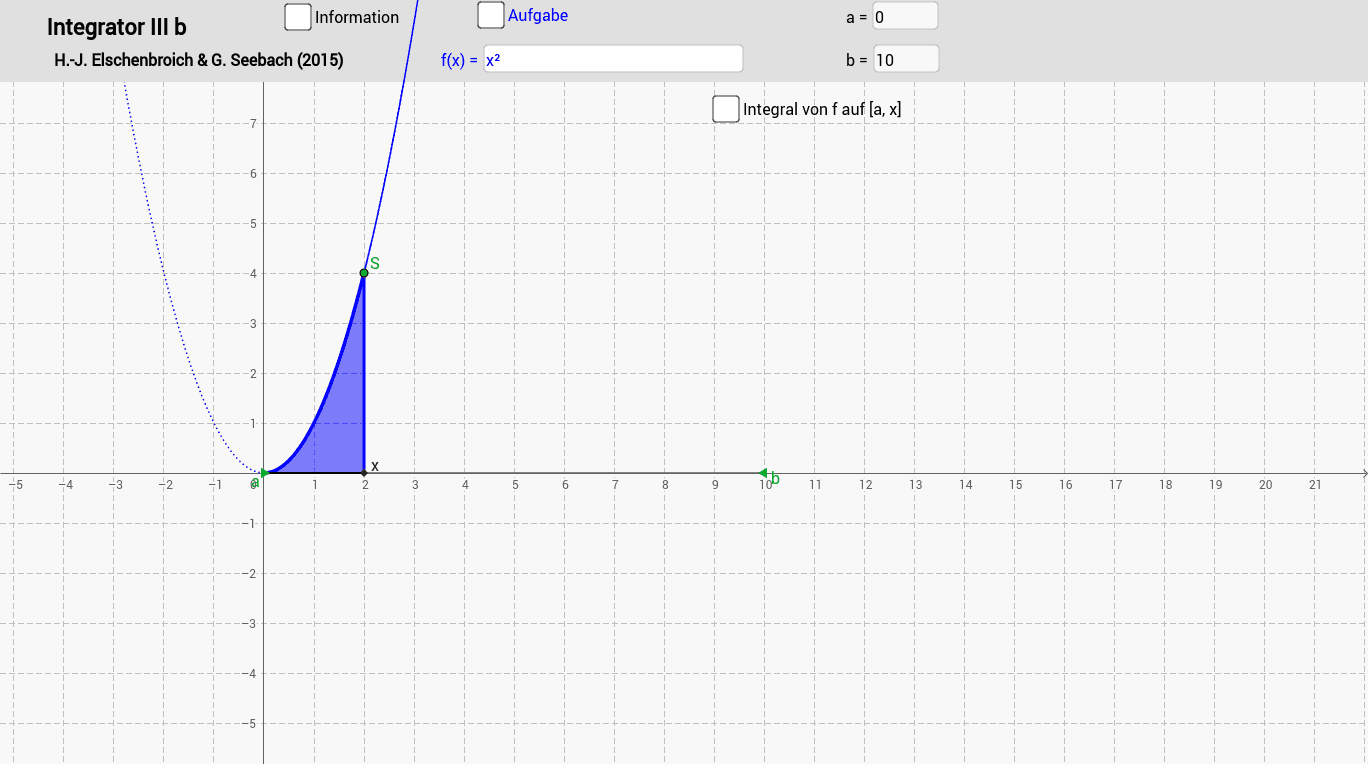Click the 'b =' input box
1370x766 pixels.
[906, 59]
